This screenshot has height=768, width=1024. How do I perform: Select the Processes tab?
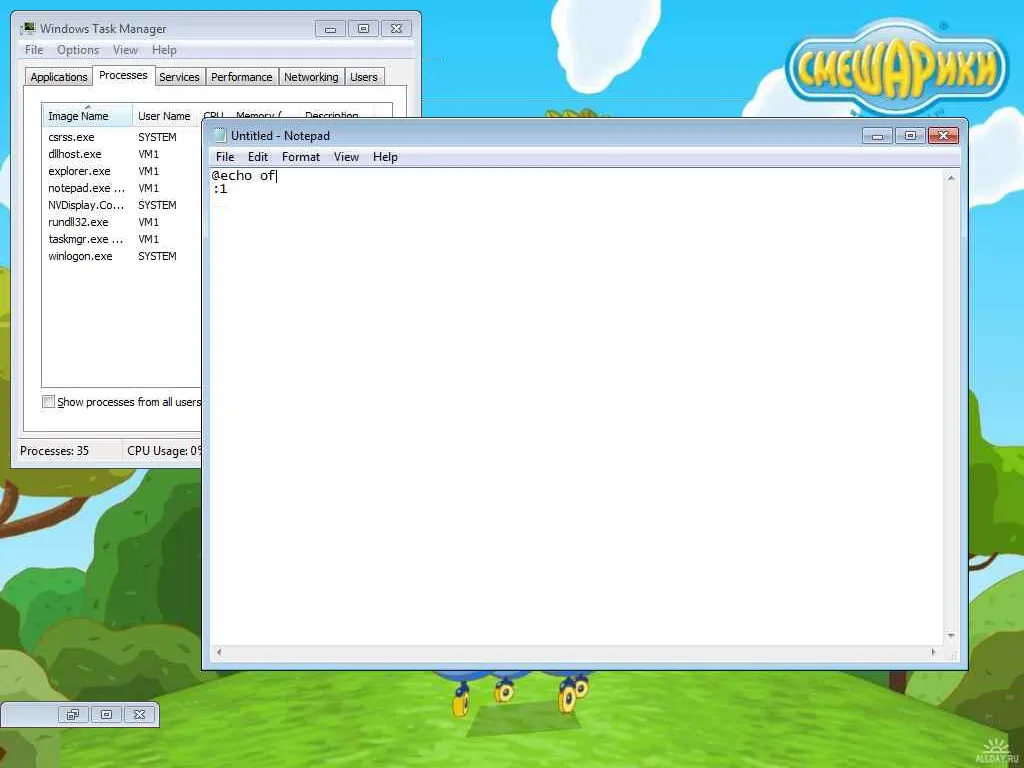123,75
